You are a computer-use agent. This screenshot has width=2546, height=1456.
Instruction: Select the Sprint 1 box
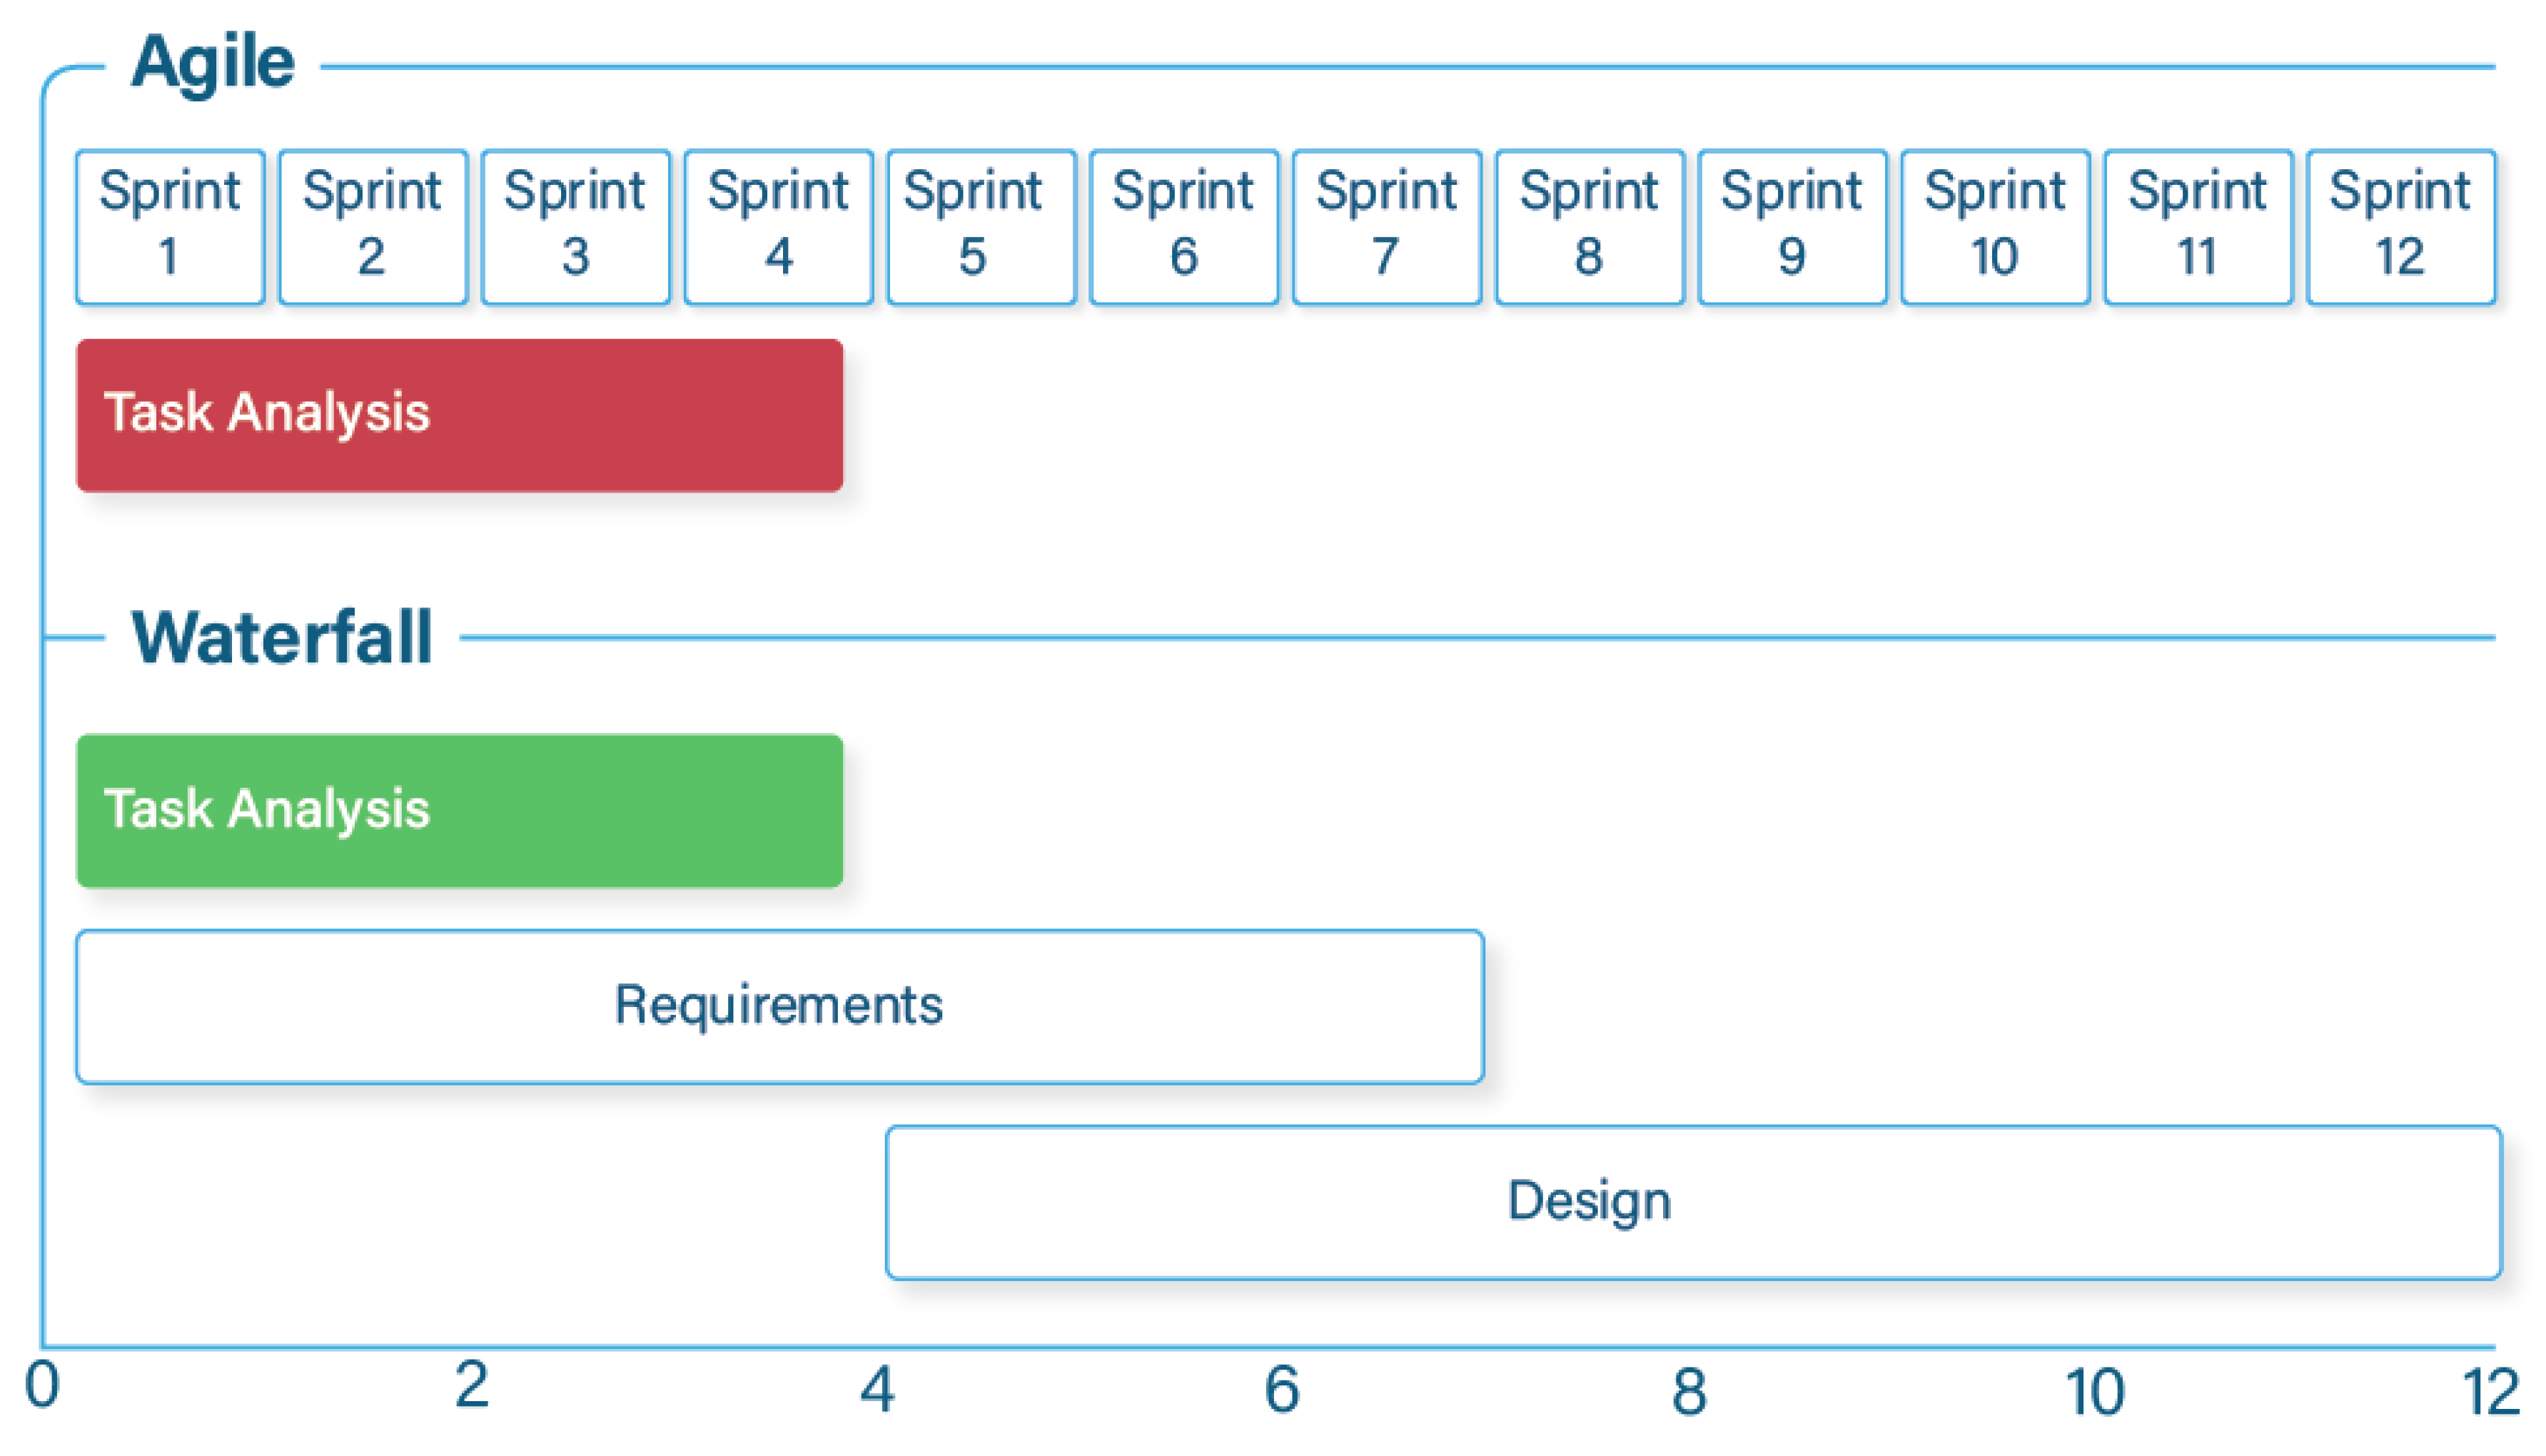170,227
